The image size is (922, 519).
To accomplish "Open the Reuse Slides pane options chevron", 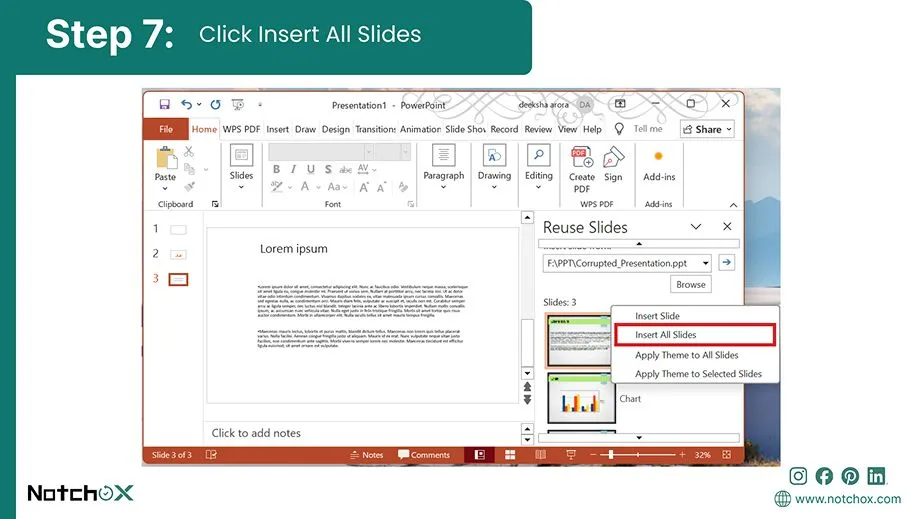I will (x=696, y=226).
